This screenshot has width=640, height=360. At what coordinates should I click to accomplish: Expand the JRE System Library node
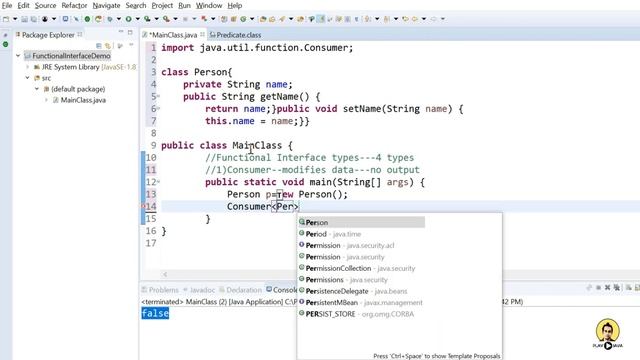(x=27, y=67)
